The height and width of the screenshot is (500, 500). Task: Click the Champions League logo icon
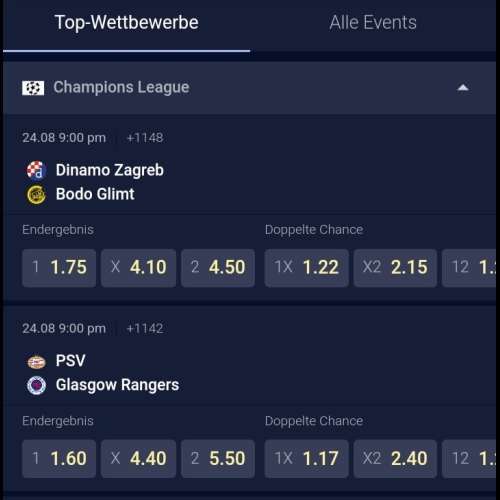(33, 88)
